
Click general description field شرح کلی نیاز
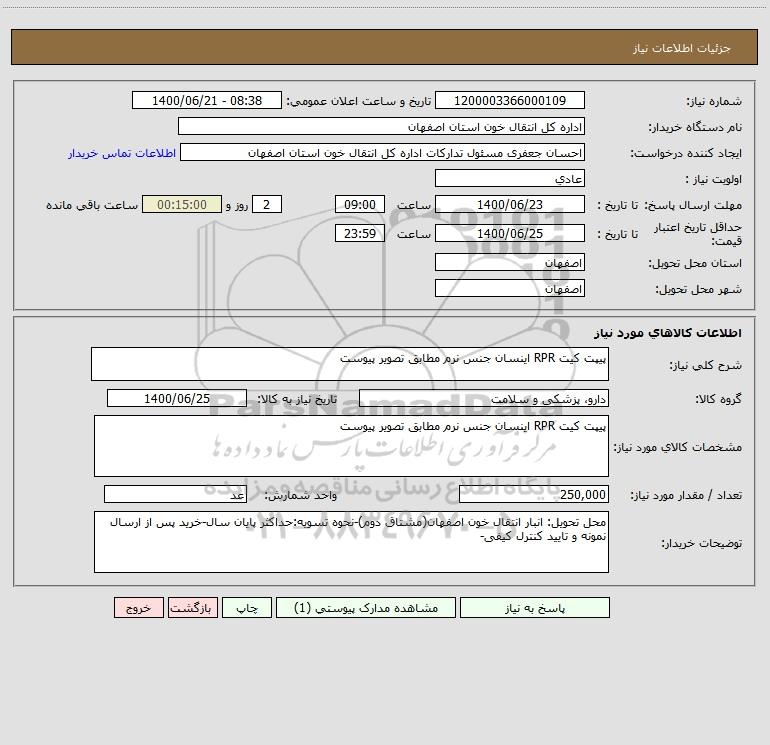point(350,364)
